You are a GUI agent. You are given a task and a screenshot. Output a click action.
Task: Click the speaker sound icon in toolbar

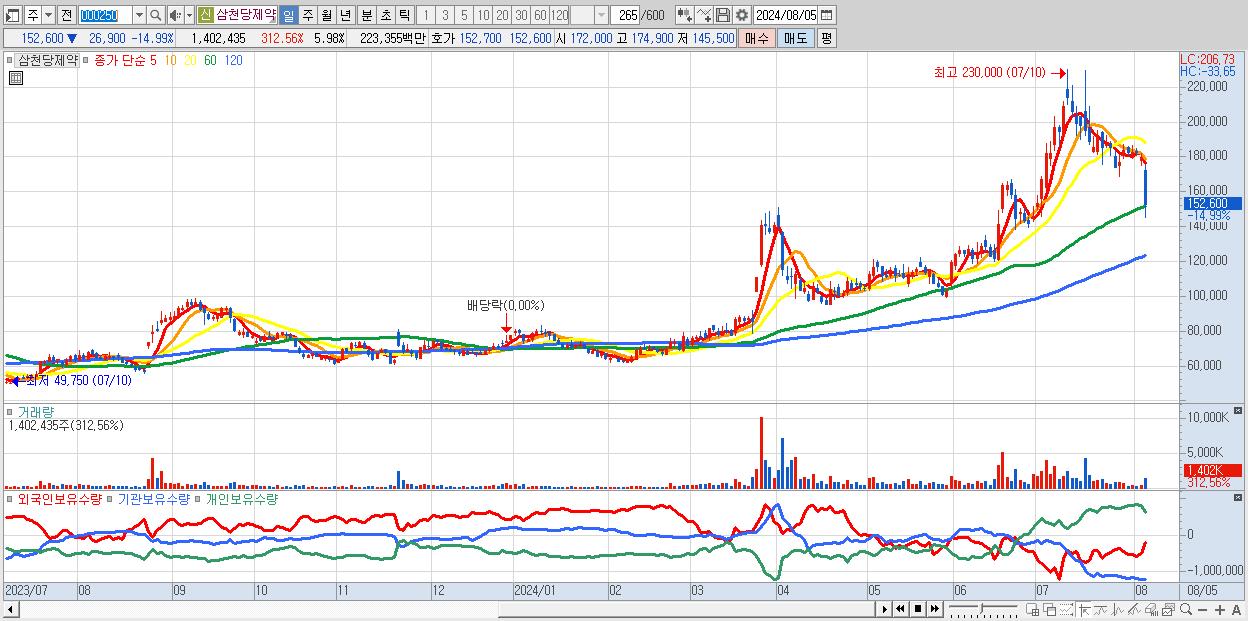pyautogui.click(x=175, y=15)
